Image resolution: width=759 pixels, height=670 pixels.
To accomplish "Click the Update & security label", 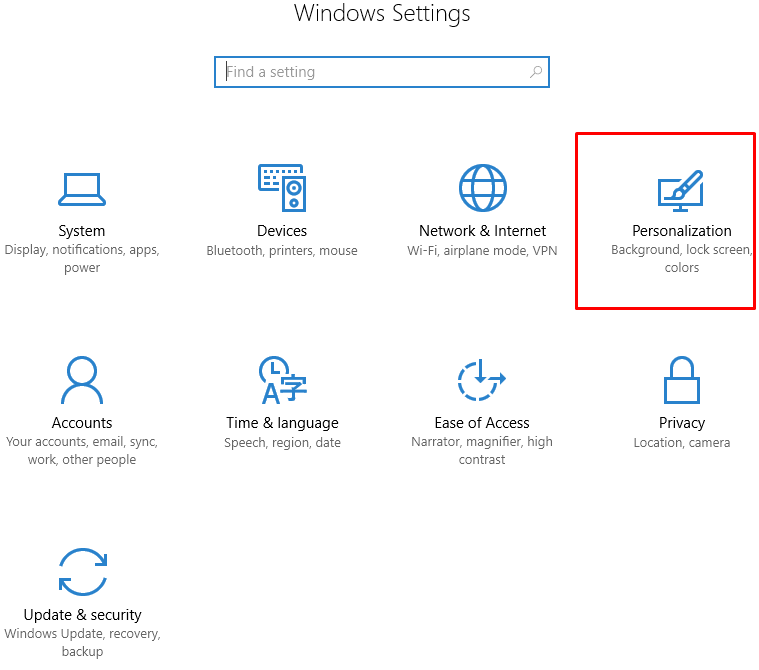I will (82, 615).
